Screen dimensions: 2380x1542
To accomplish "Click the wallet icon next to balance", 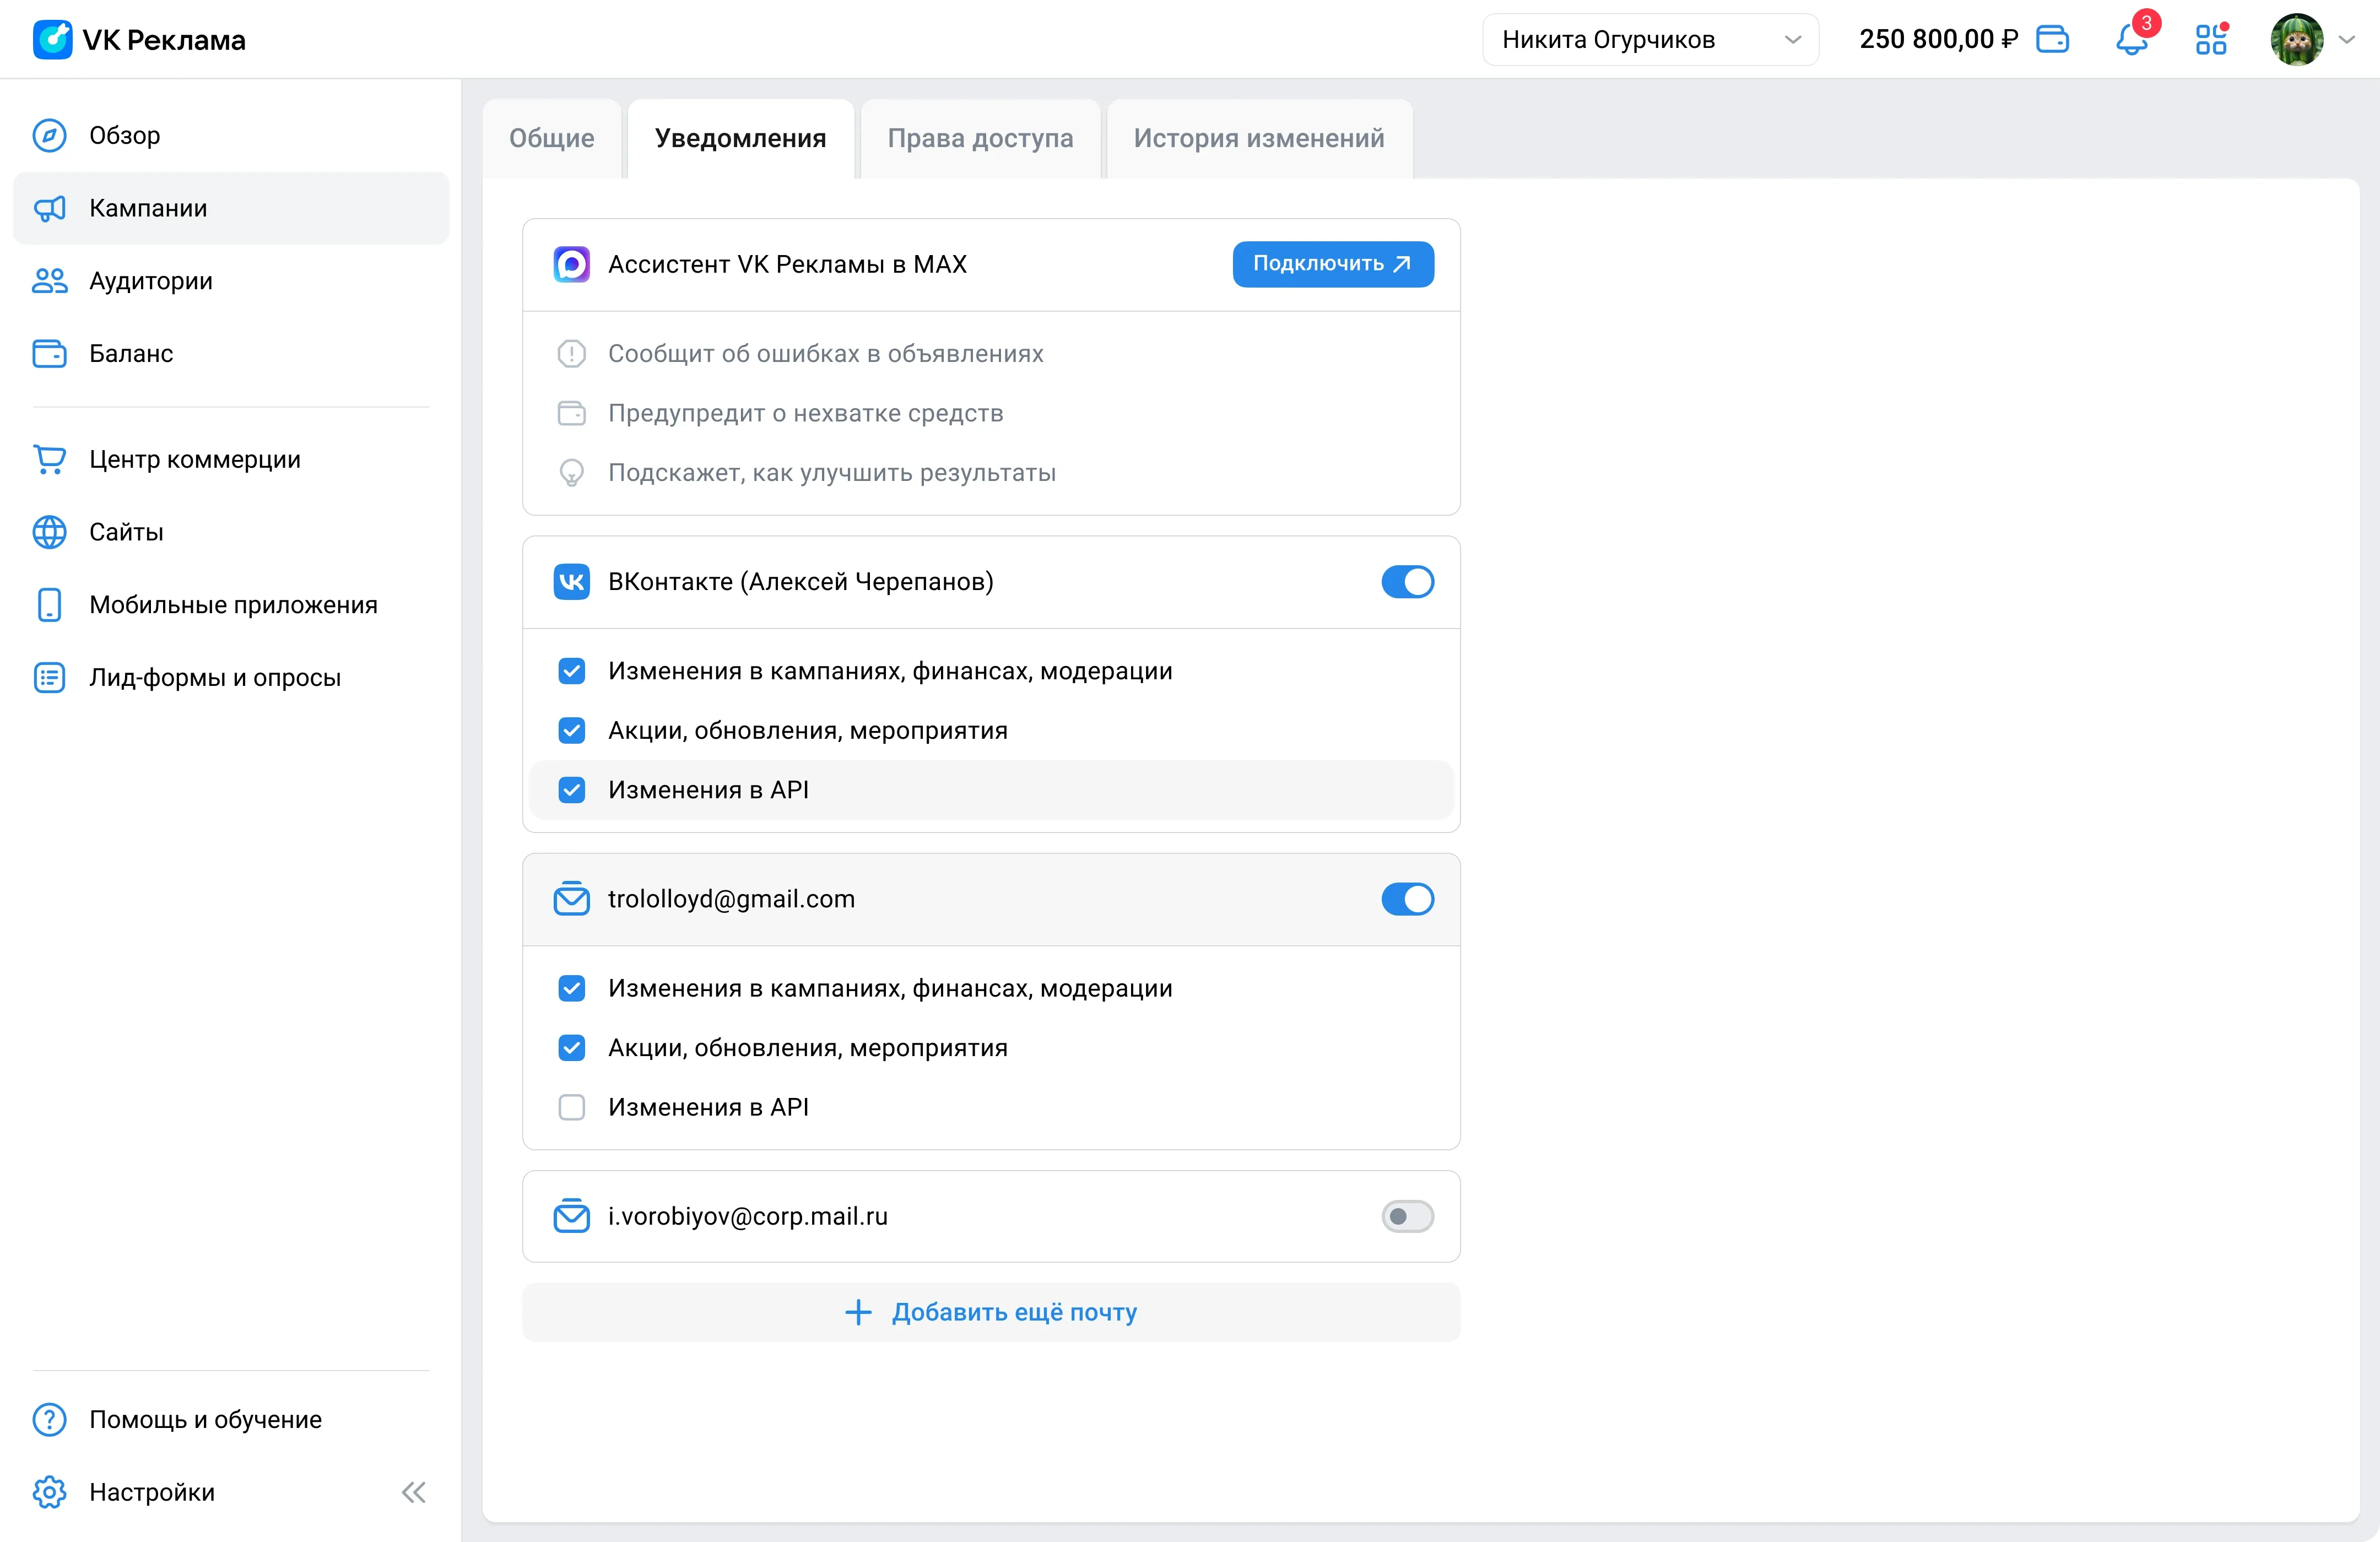I will 2052,40.
